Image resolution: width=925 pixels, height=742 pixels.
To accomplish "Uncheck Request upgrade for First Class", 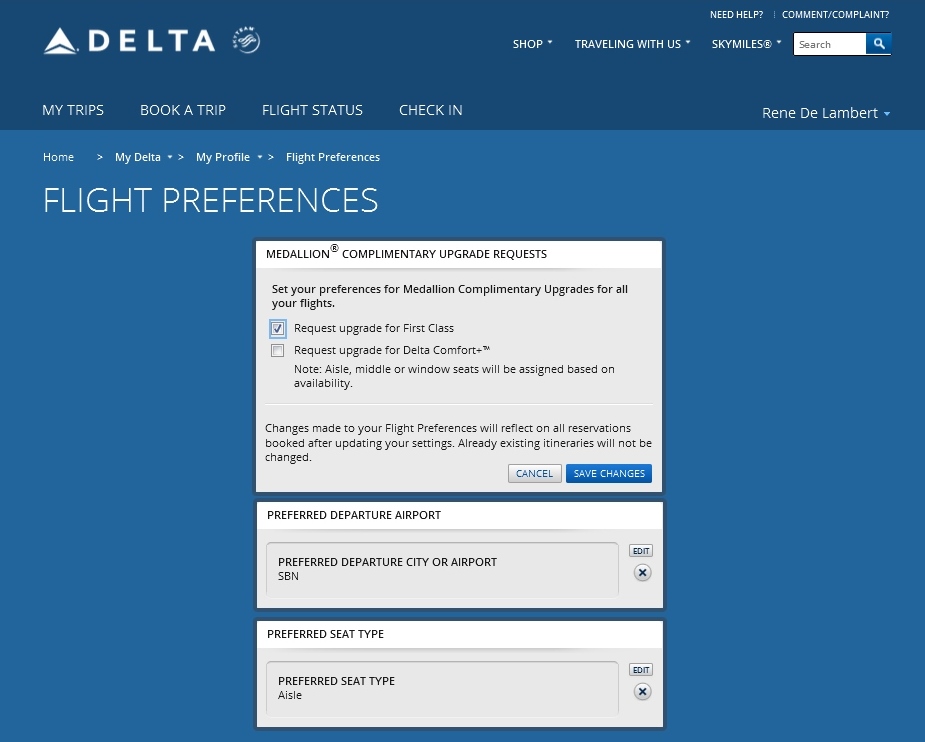I will coord(277,328).
